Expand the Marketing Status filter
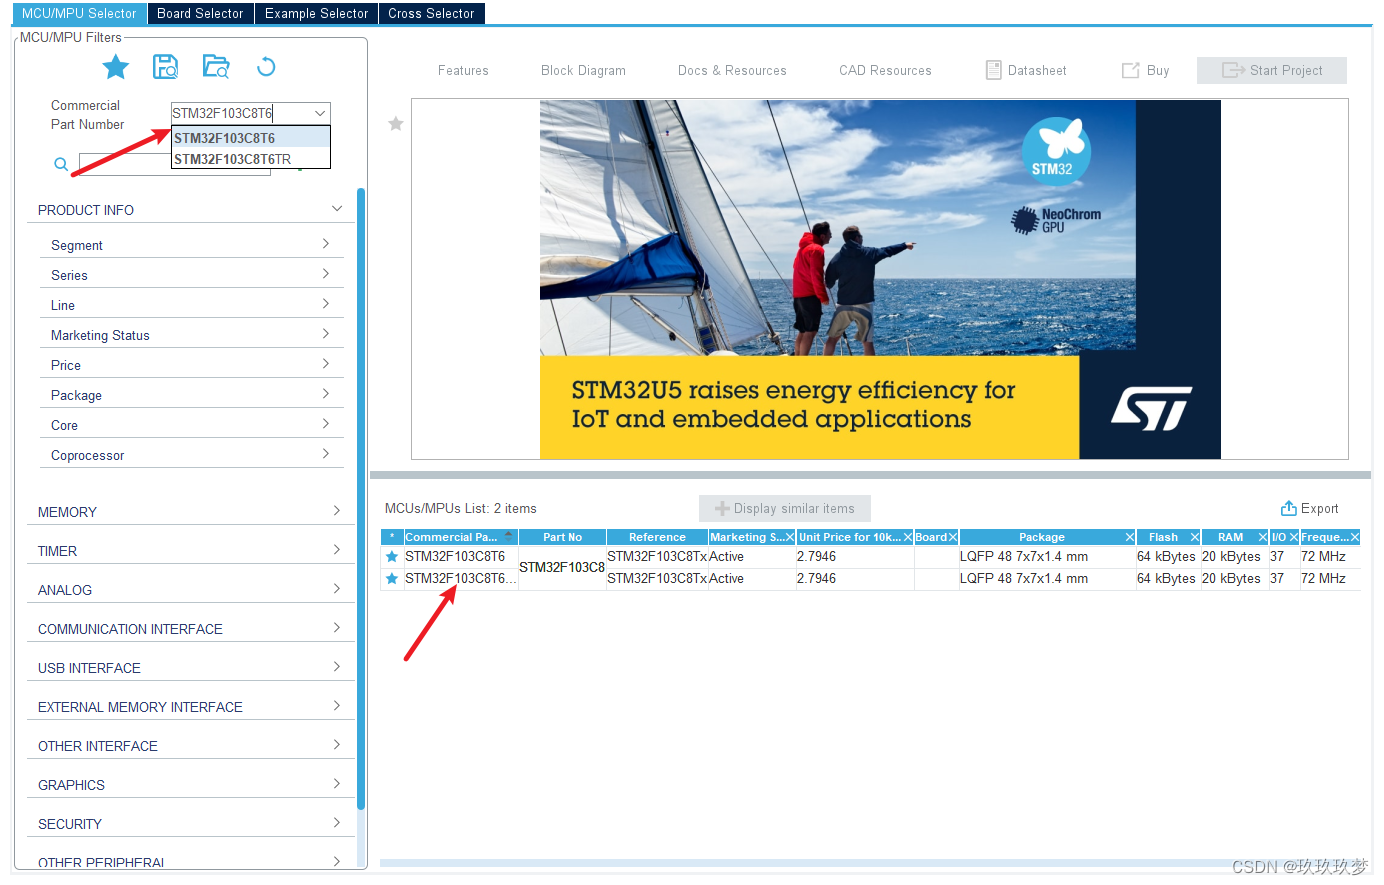Screen dimensions: 1384x885 click(x=326, y=334)
